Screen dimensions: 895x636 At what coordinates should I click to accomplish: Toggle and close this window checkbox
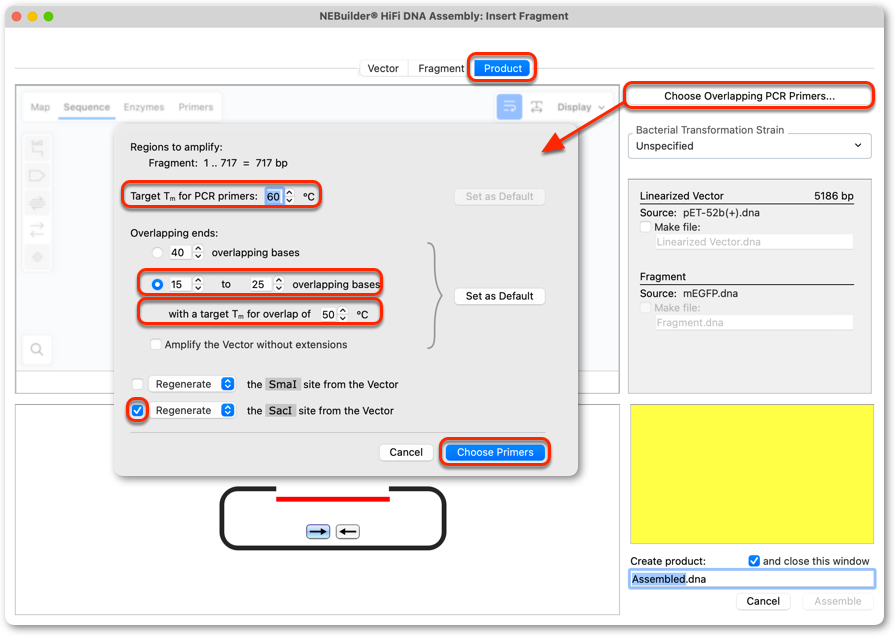754,561
